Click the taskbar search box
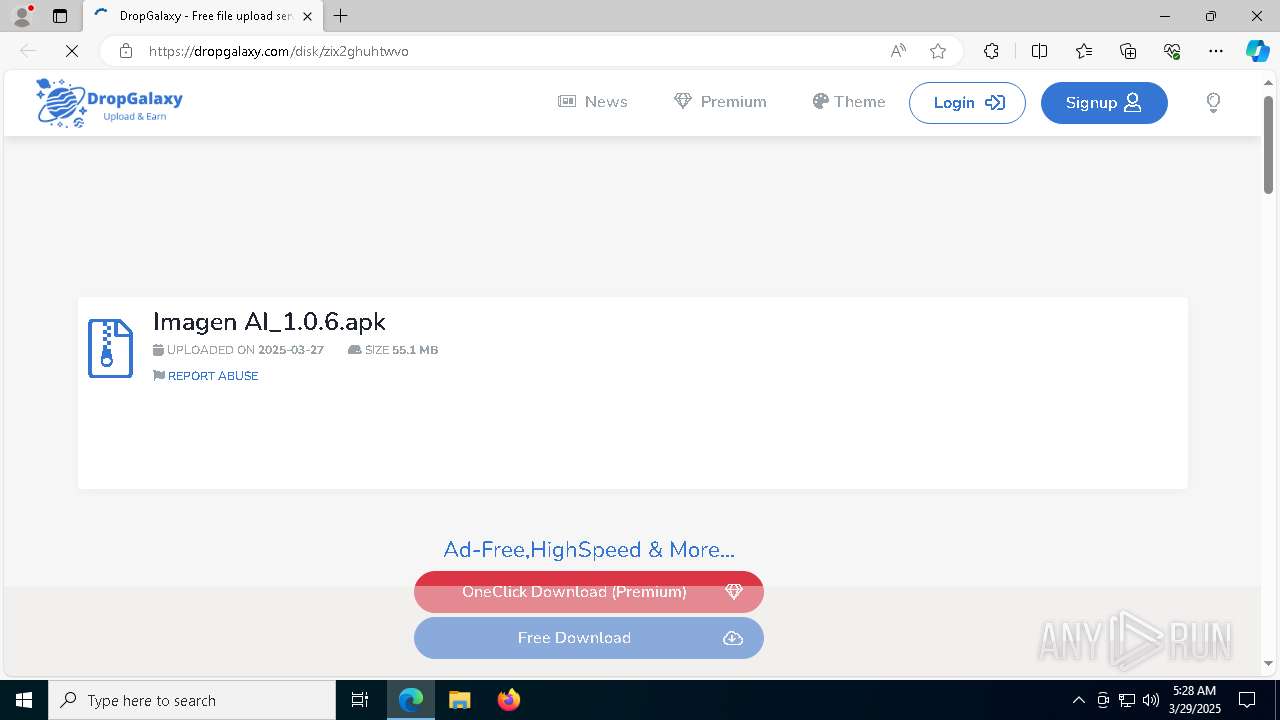Viewport: 1280px width, 720px height. click(x=192, y=700)
